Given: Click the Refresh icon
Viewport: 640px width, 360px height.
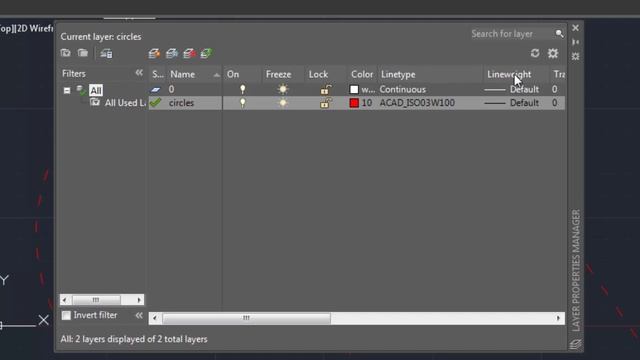Looking at the screenshot, I should [535, 53].
